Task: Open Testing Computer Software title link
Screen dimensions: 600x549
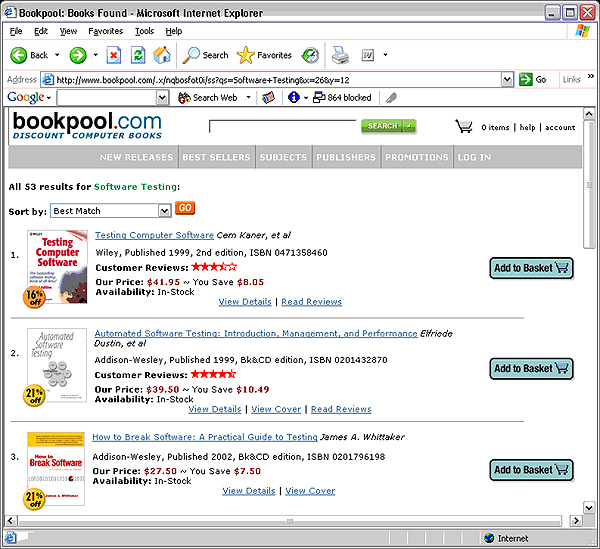Action: click(154, 235)
